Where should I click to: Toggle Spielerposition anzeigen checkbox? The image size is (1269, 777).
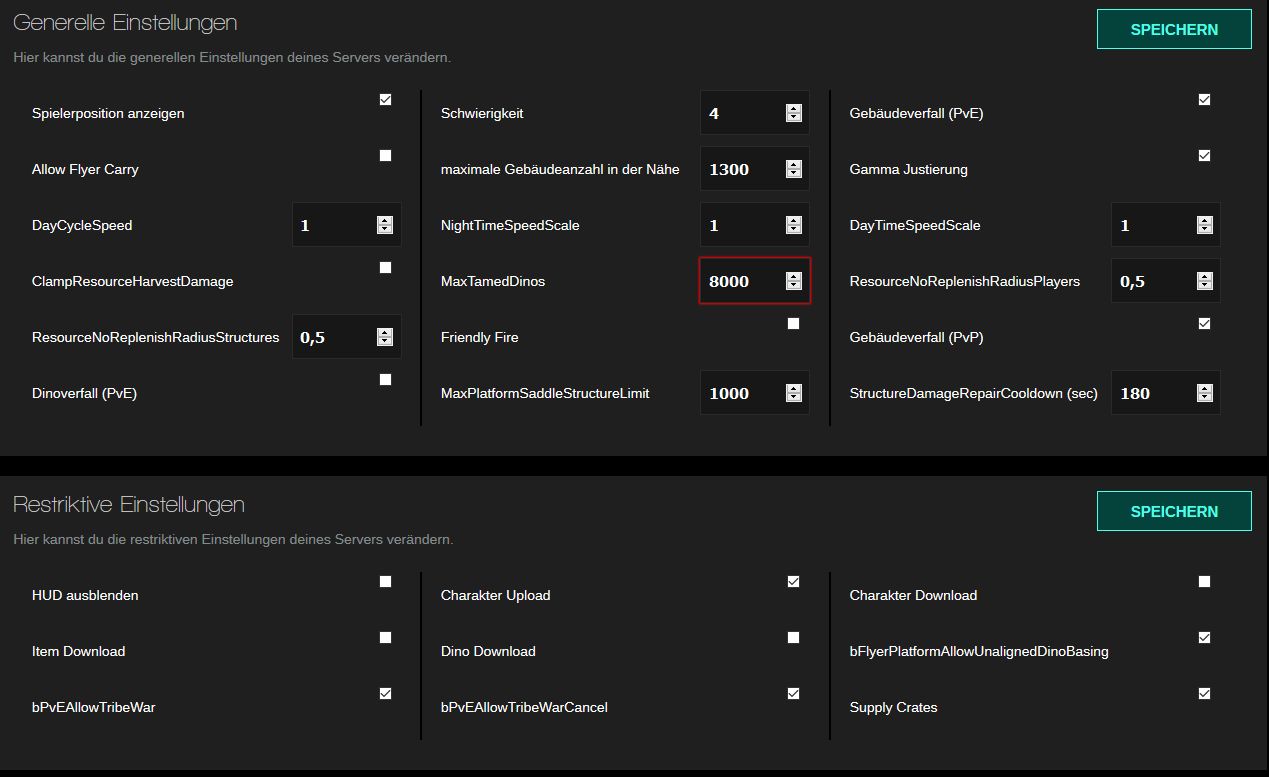click(x=385, y=100)
